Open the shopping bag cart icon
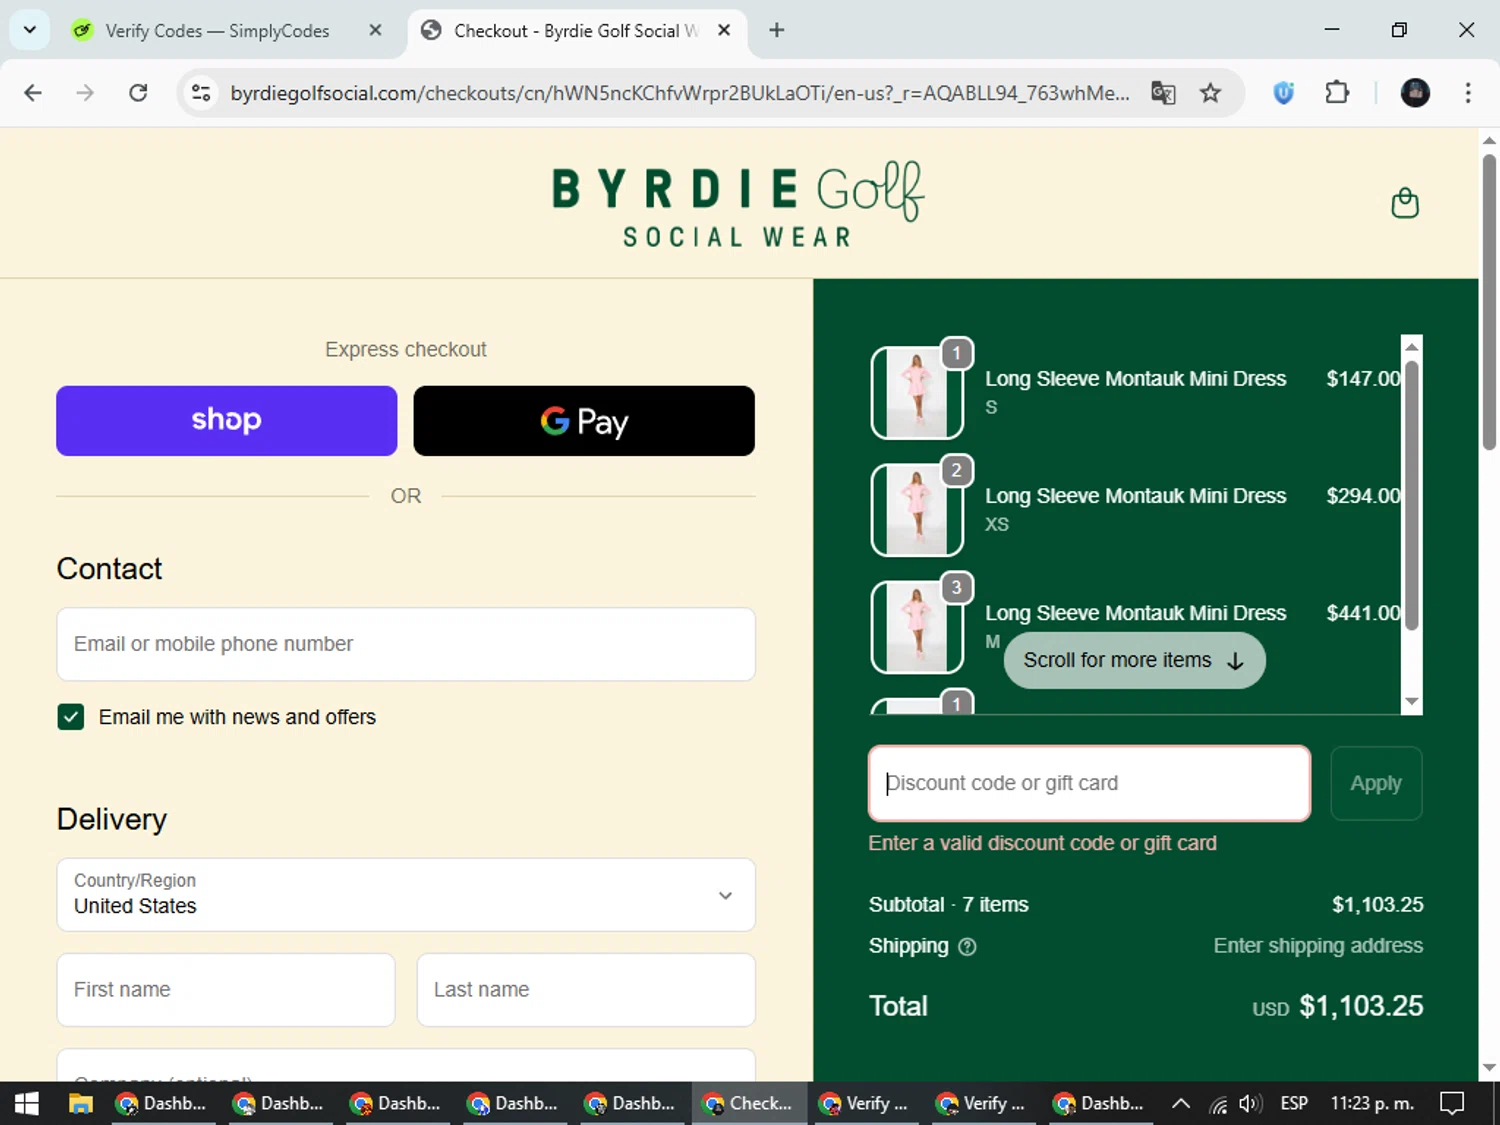Viewport: 1500px width, 1125px height. [x=1405, y=203]
